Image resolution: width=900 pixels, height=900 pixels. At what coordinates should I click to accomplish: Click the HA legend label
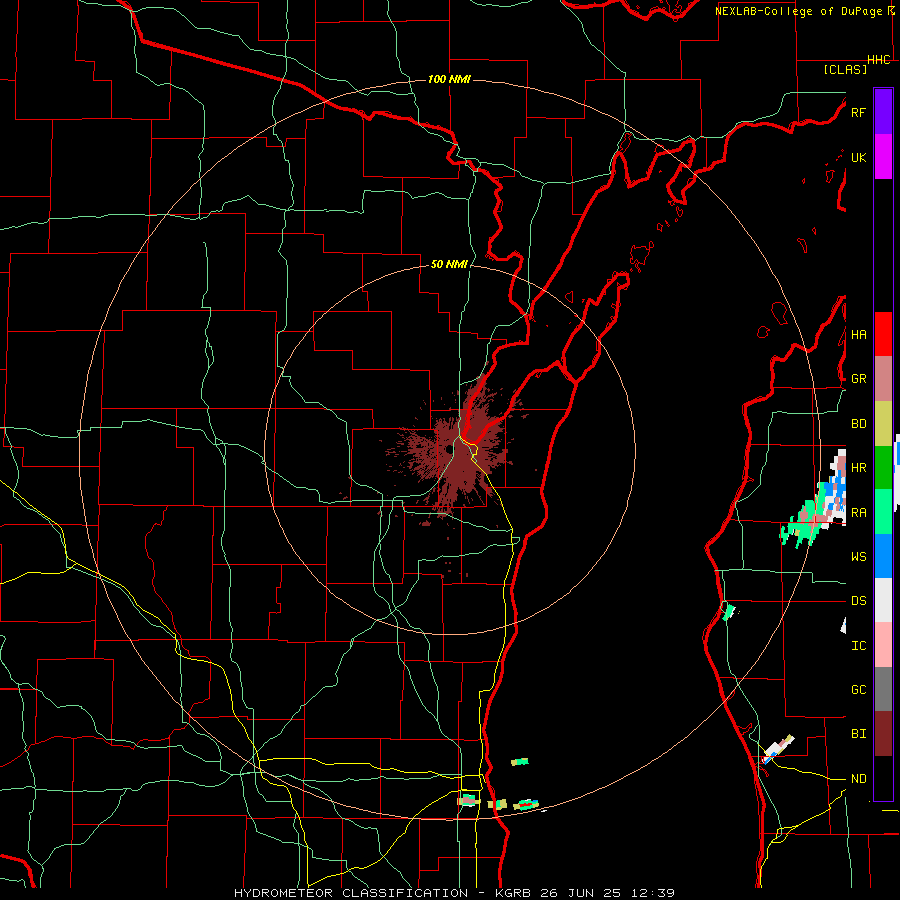pyautogui.click(x=858, y=334)
